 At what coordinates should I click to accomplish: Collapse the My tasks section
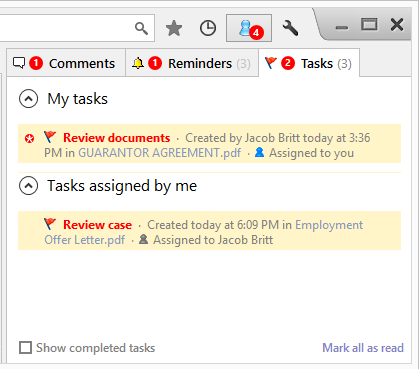(x=29, y=99)
